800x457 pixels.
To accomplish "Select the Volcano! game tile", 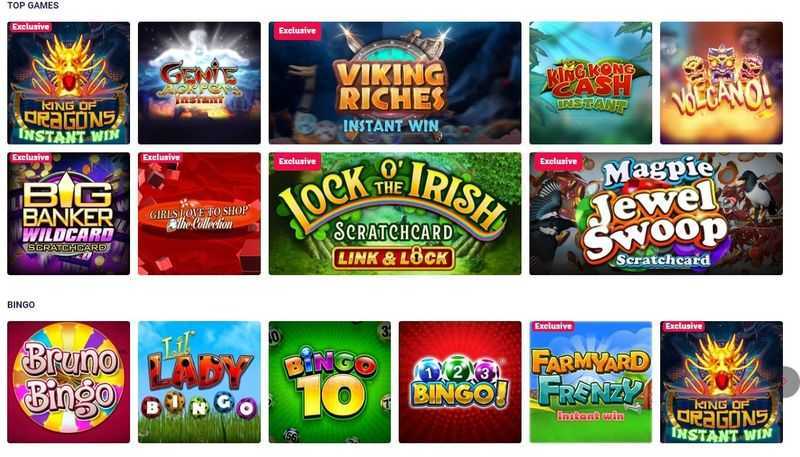I will [721, 83].
